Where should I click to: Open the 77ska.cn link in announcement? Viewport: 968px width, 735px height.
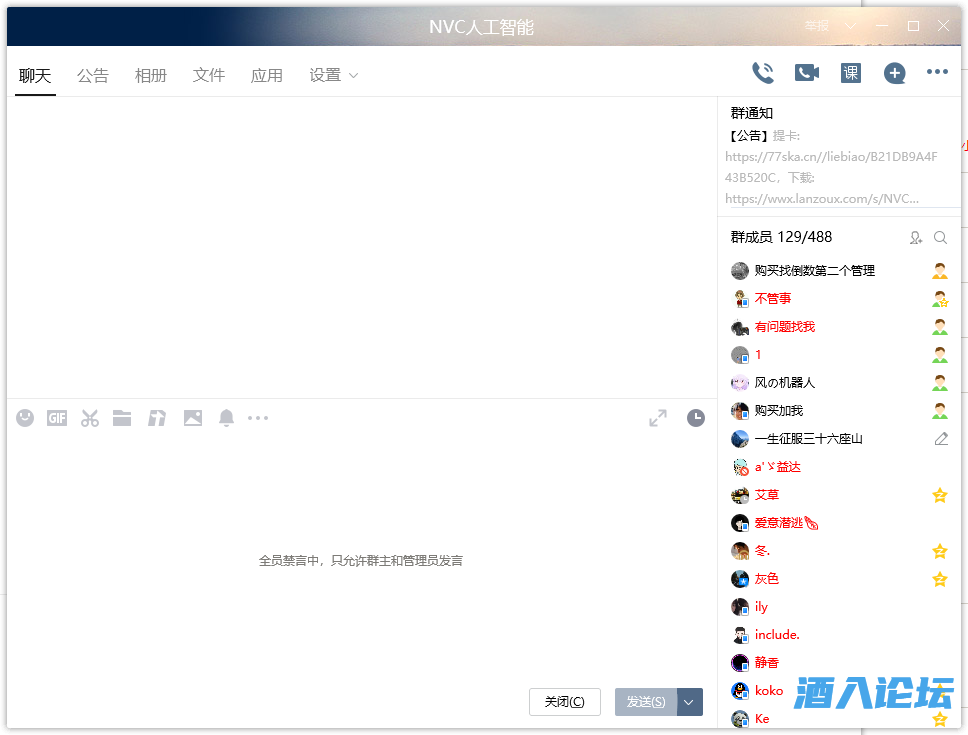tap(831, 167)
